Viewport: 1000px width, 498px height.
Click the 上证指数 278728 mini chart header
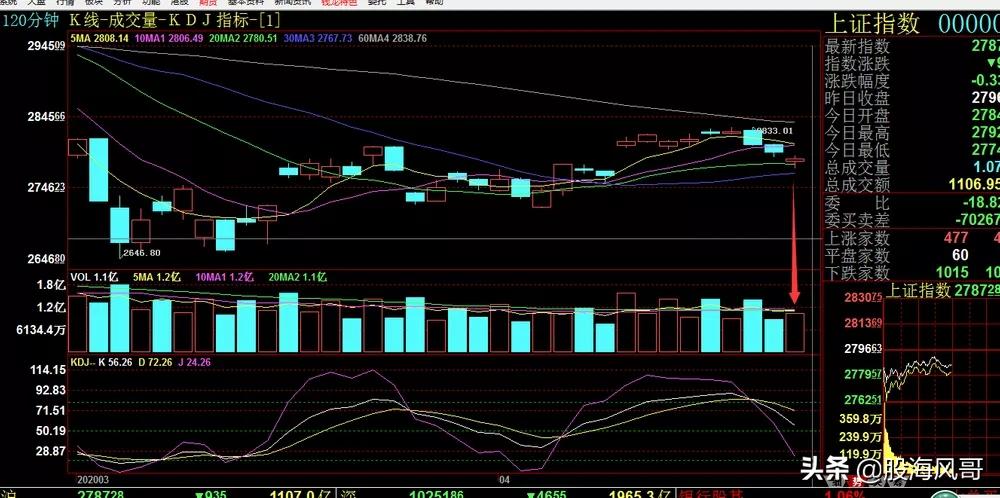click(943, 291)
